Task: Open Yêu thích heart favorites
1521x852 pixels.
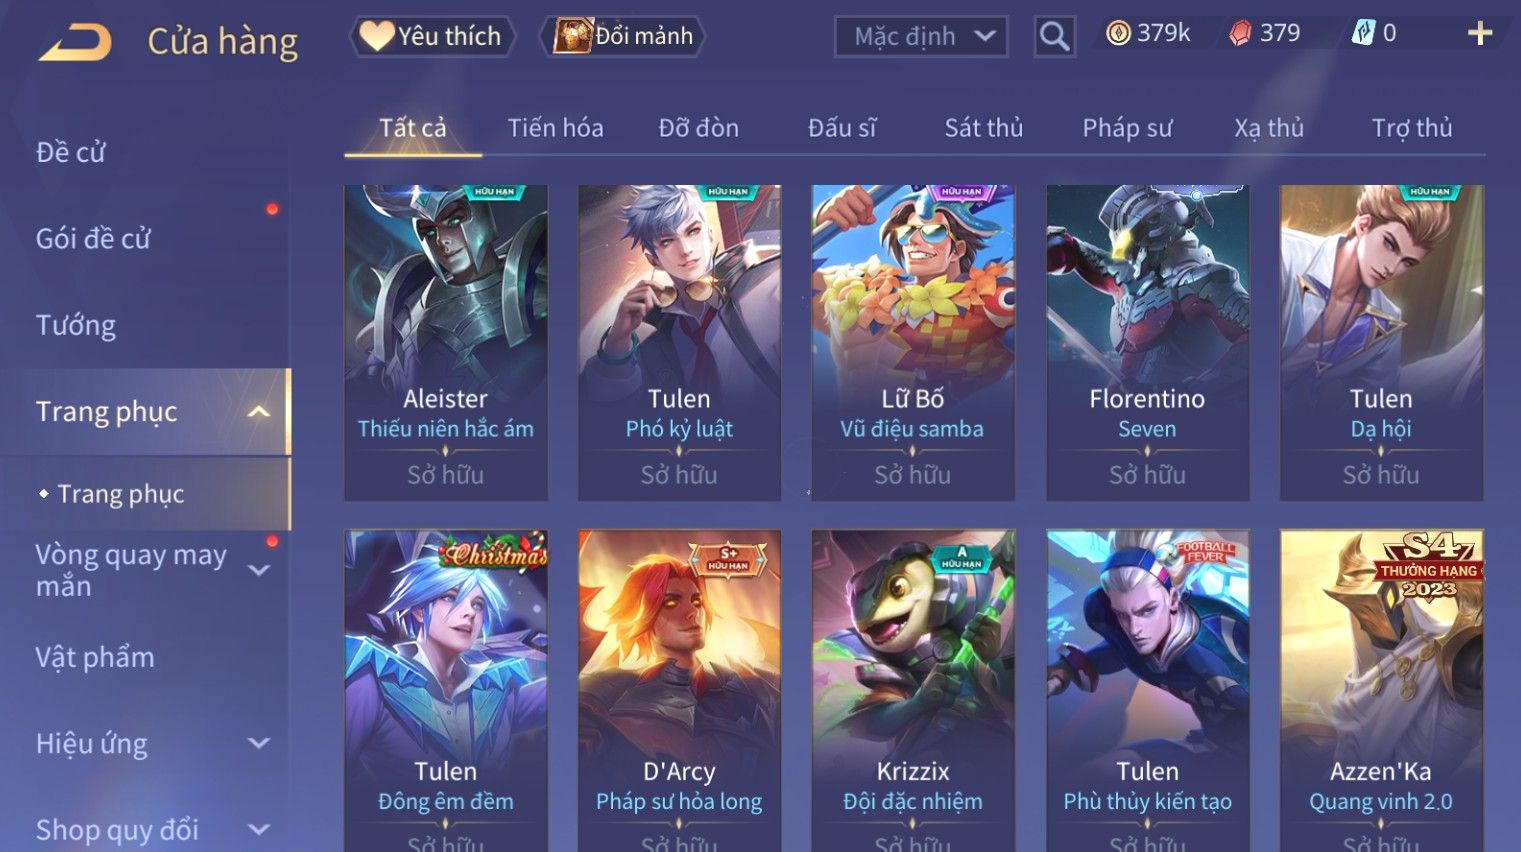Action: click(431, 36)
